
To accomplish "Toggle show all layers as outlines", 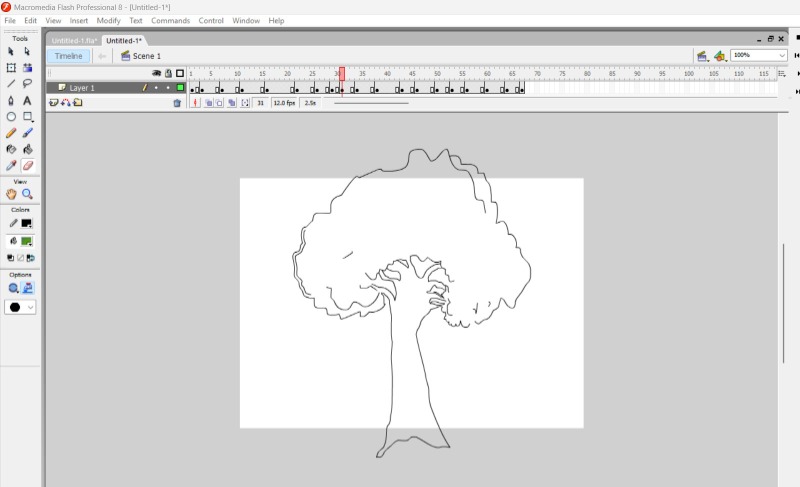I will pyautogui.click(x=180, y=73).
